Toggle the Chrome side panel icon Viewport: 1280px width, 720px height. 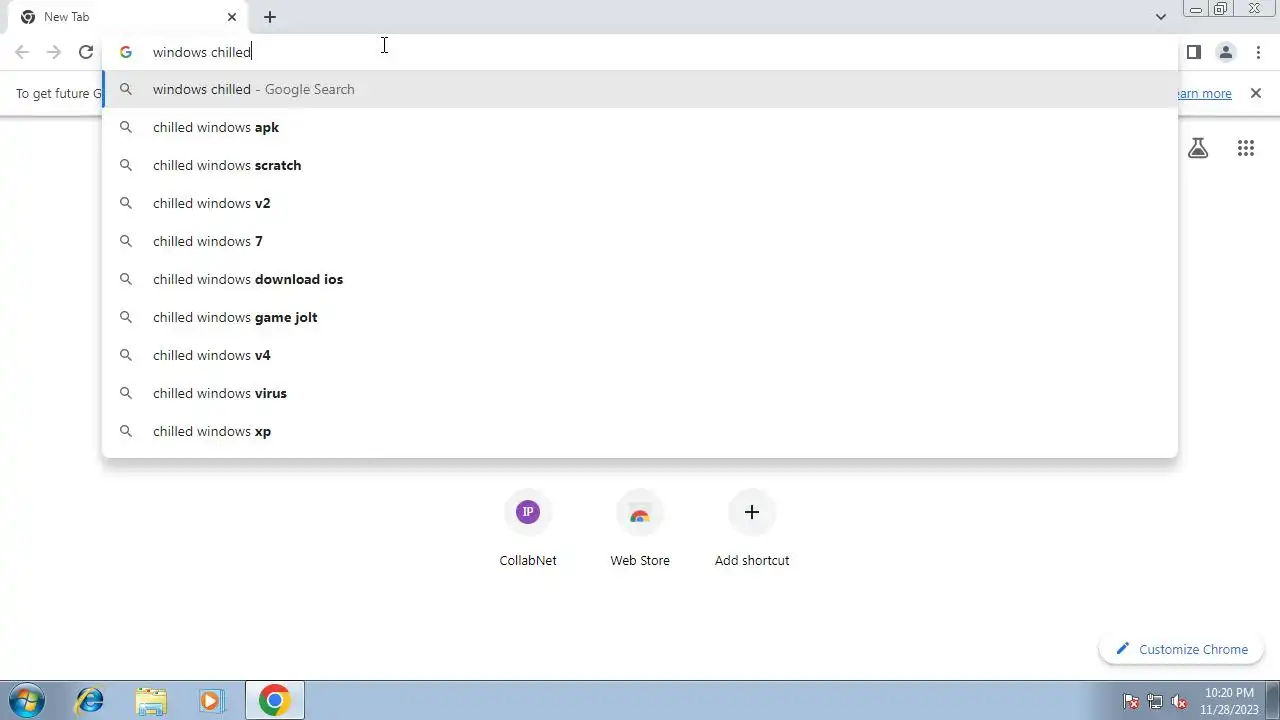[1194, 52]
